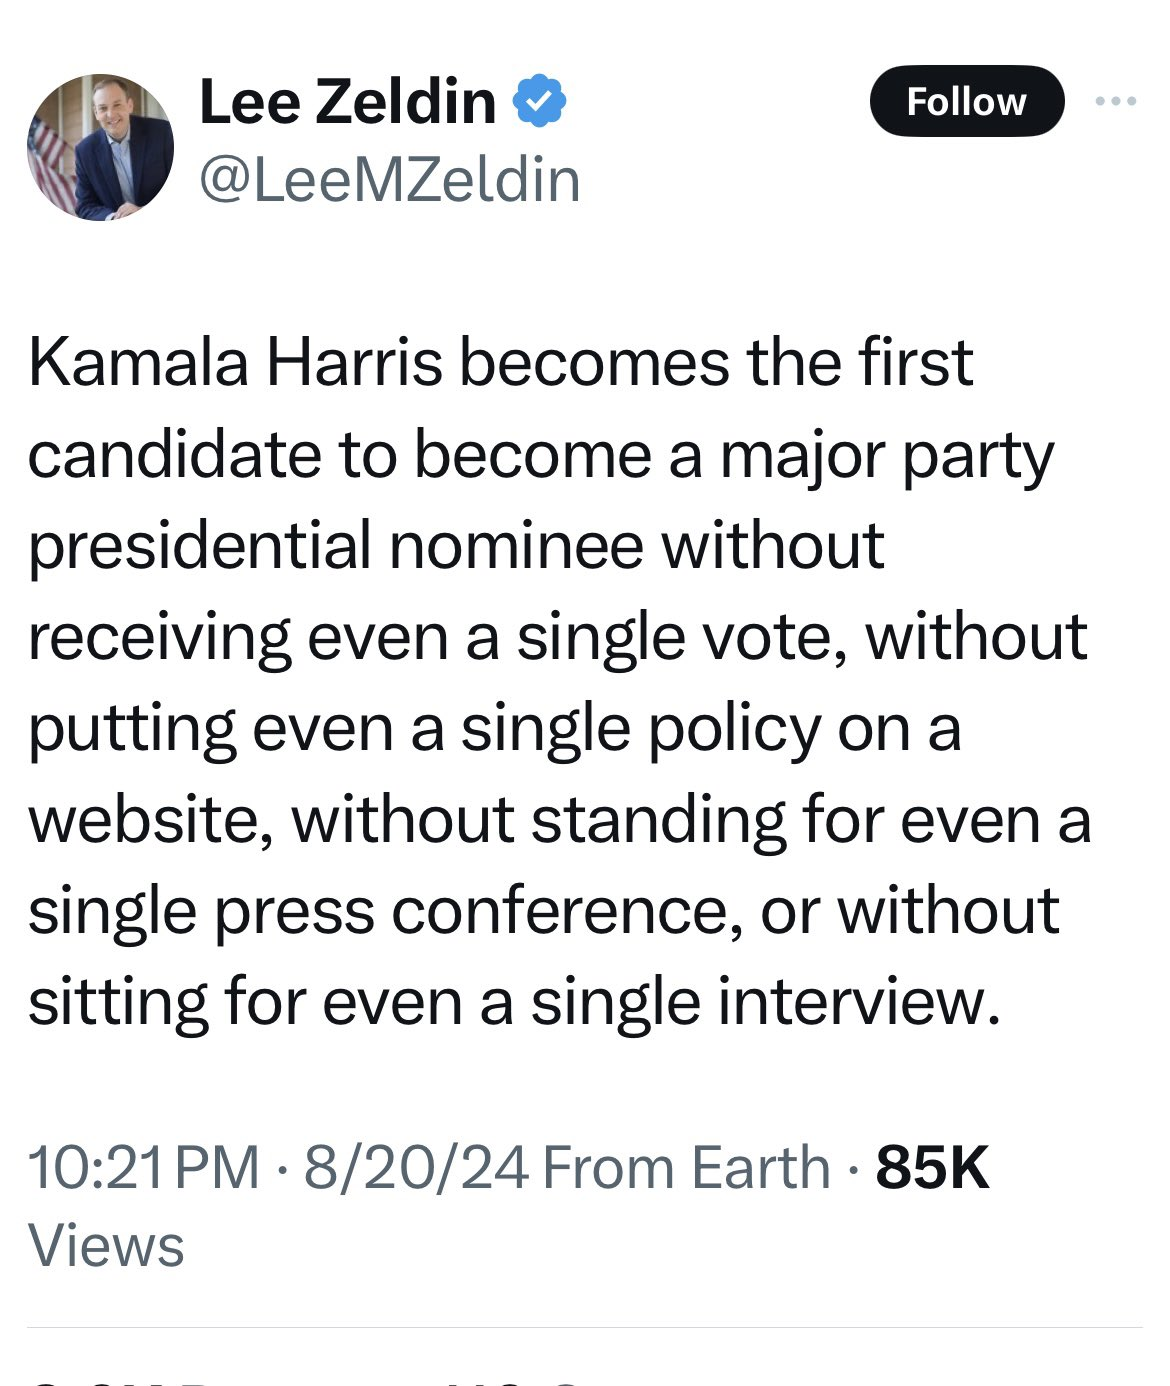1170x1386 pixels.
Task: Click the "From Earth" location label
Action: coord(686,1168)
